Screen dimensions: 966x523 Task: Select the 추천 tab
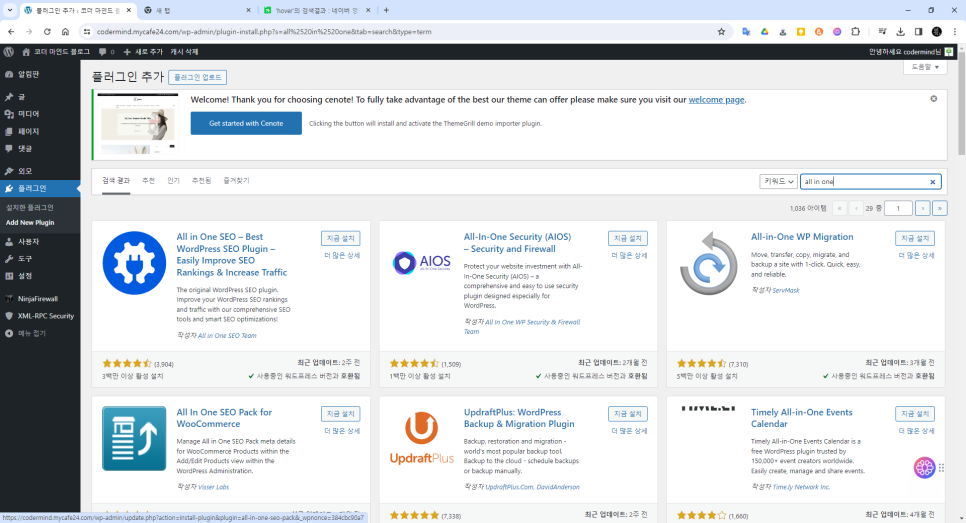pos(148,180)
